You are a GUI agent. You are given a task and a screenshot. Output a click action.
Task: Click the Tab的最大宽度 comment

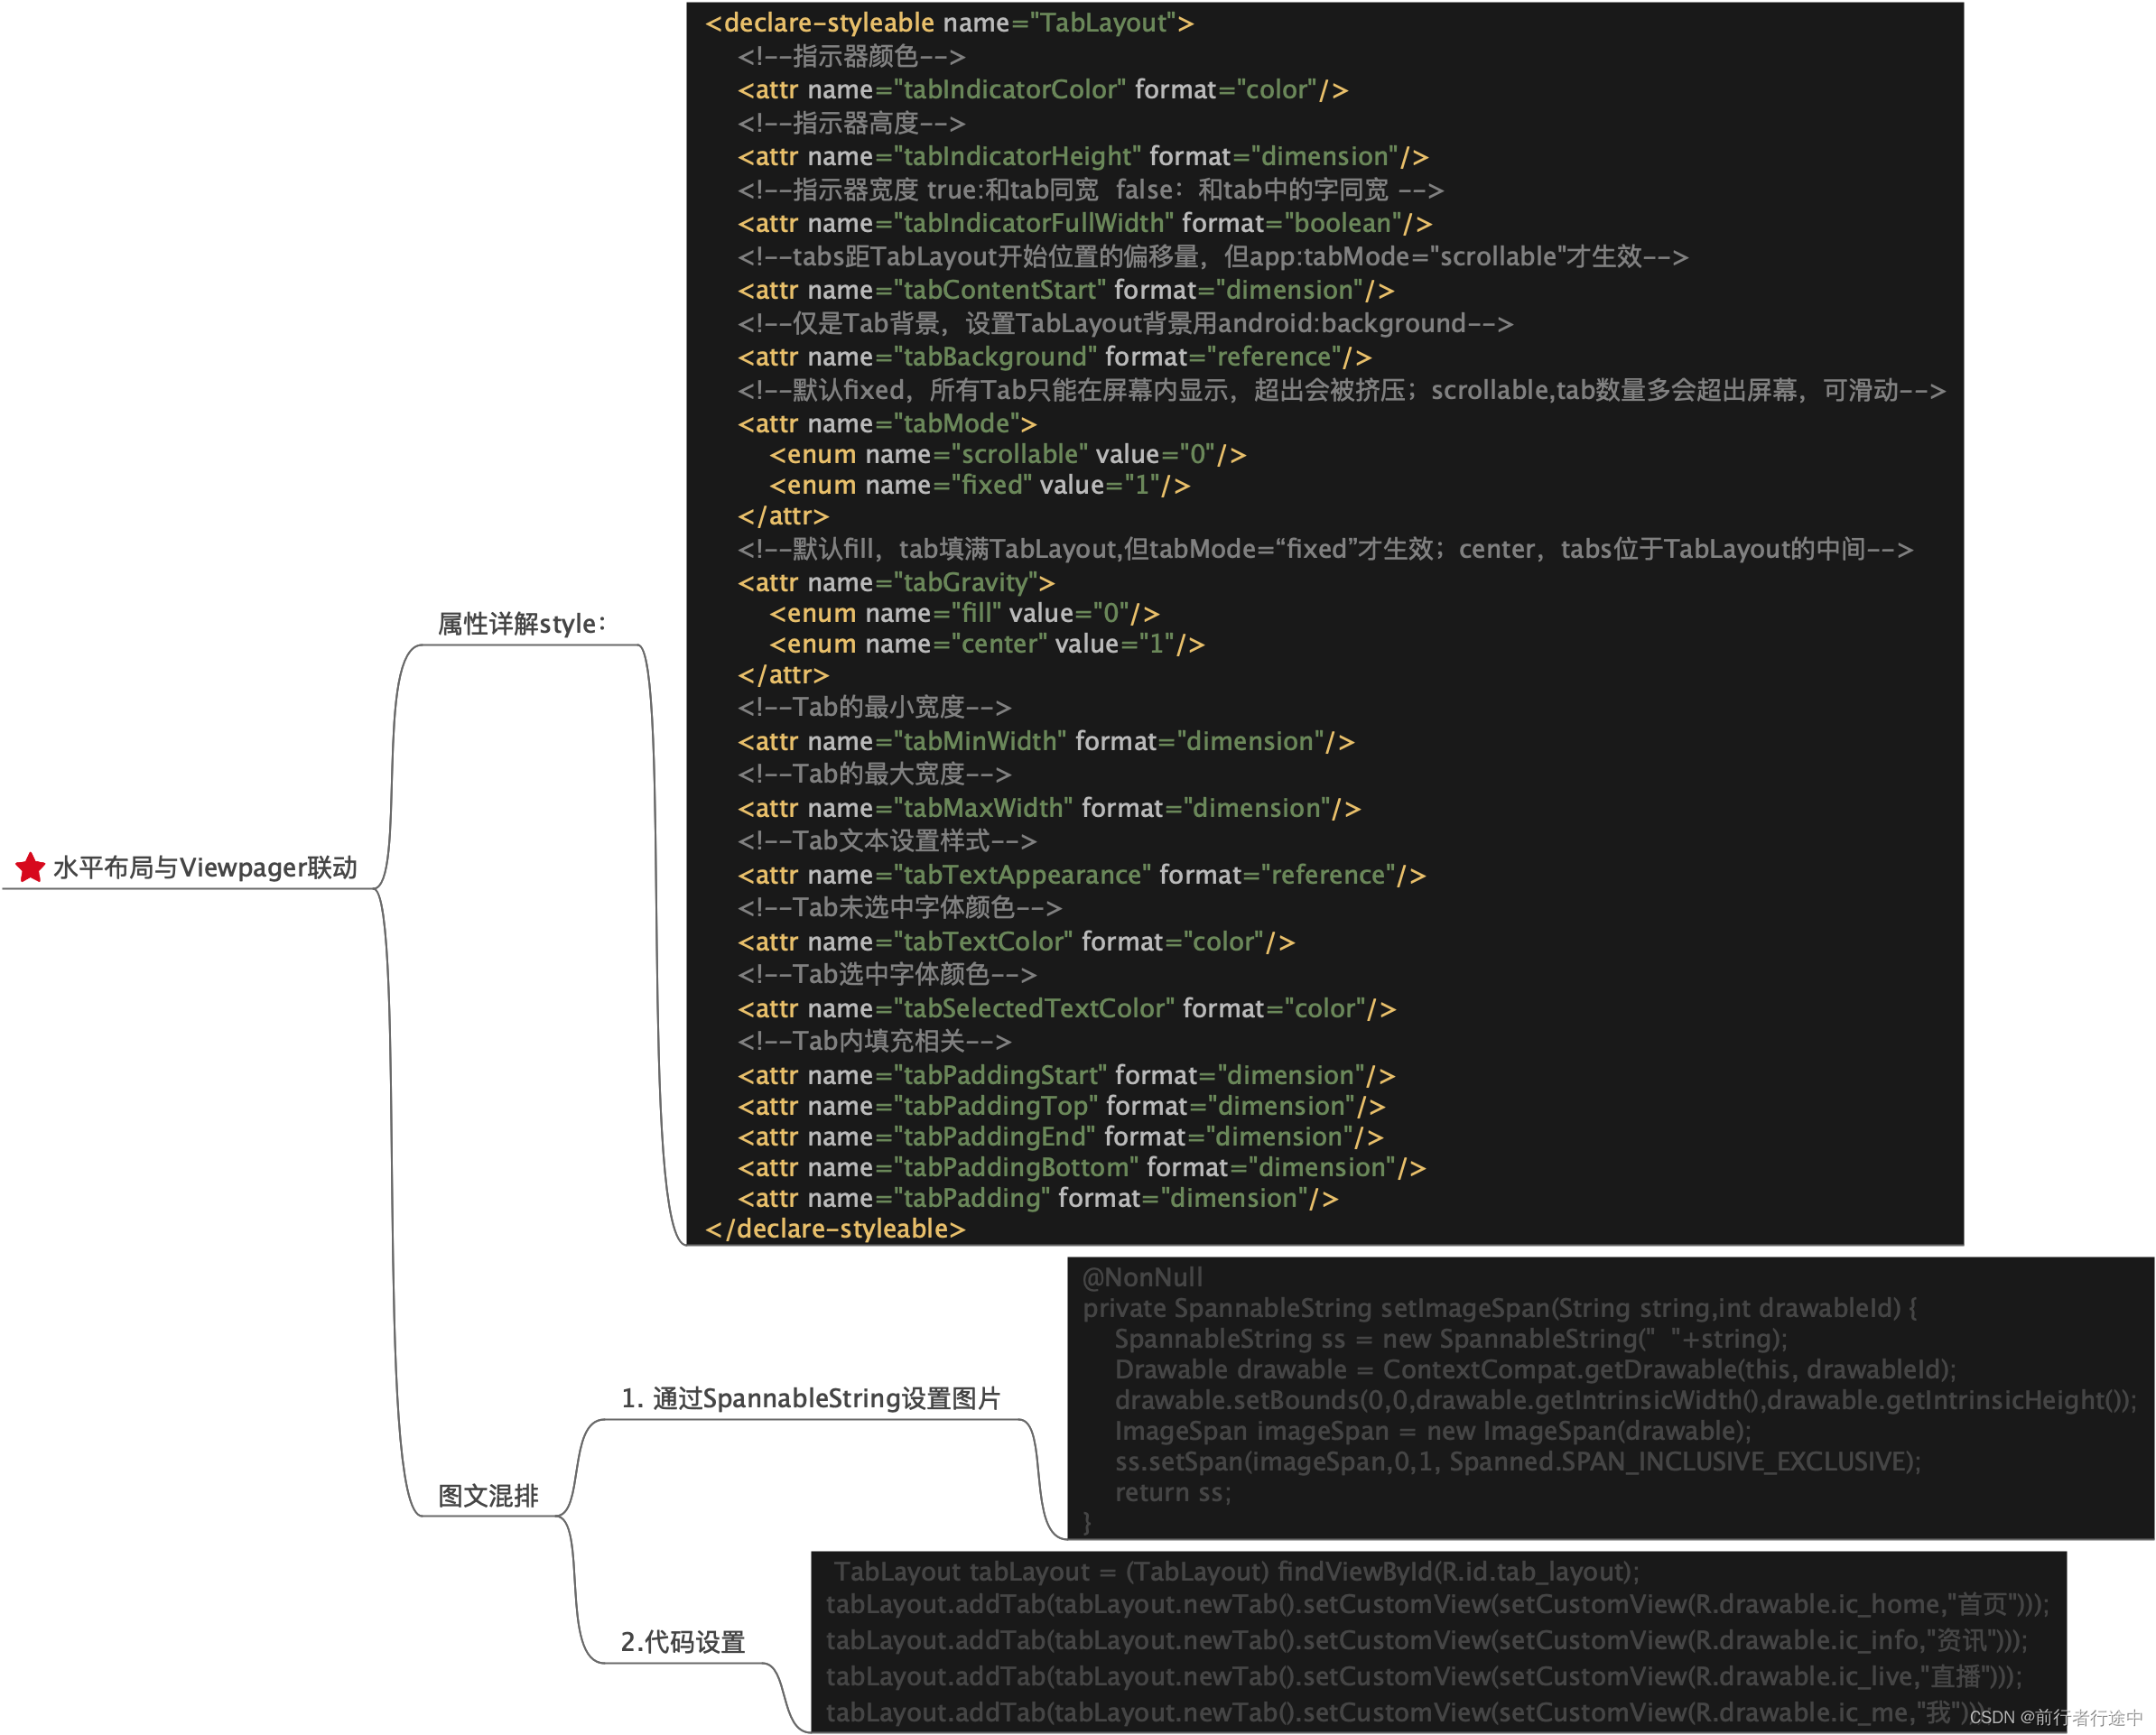874,775
